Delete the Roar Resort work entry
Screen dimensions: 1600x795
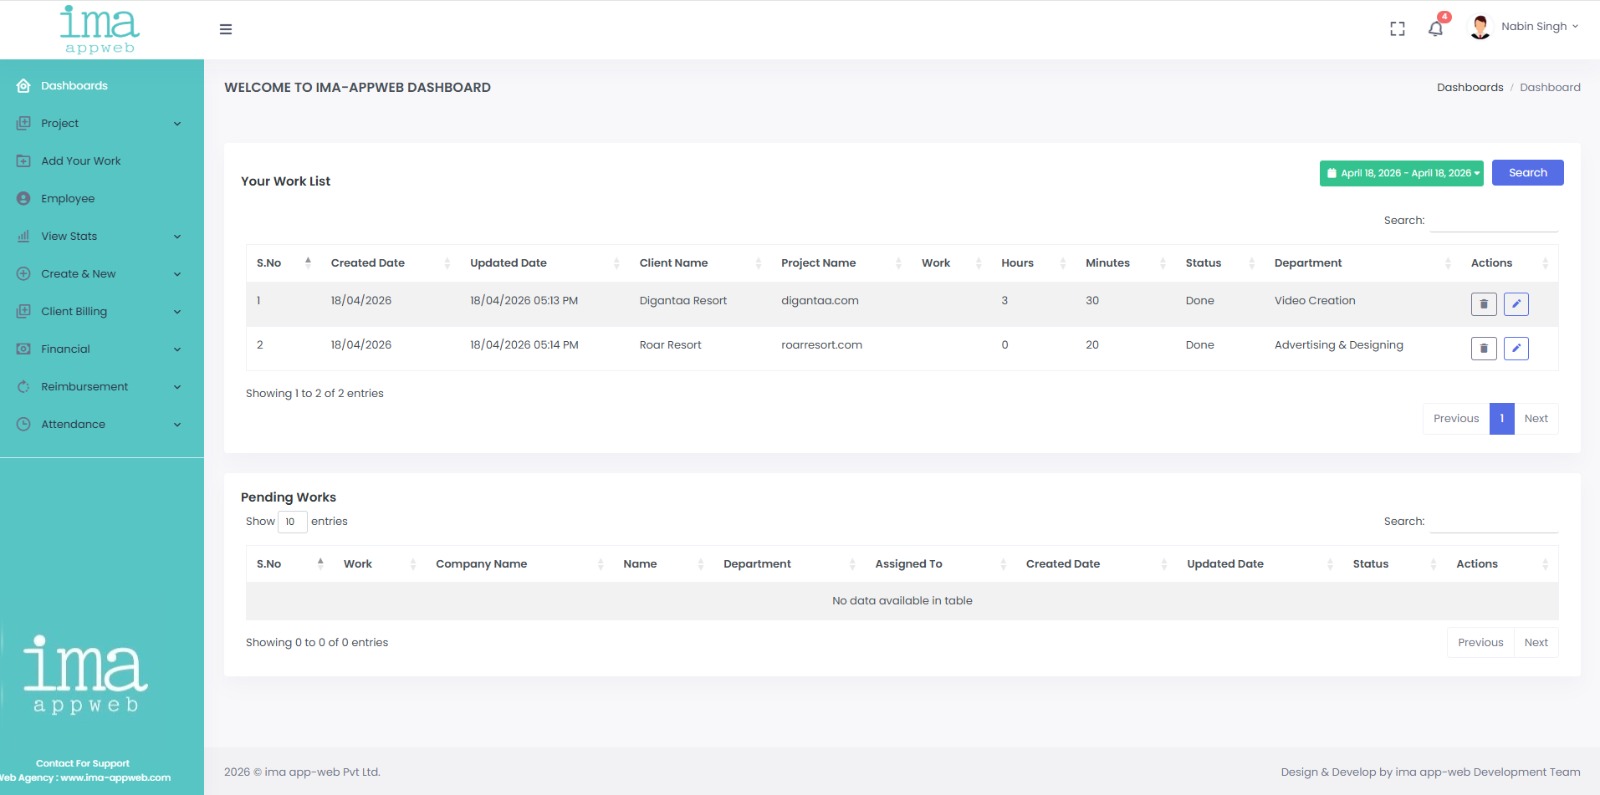click(x=1483, y=349)
